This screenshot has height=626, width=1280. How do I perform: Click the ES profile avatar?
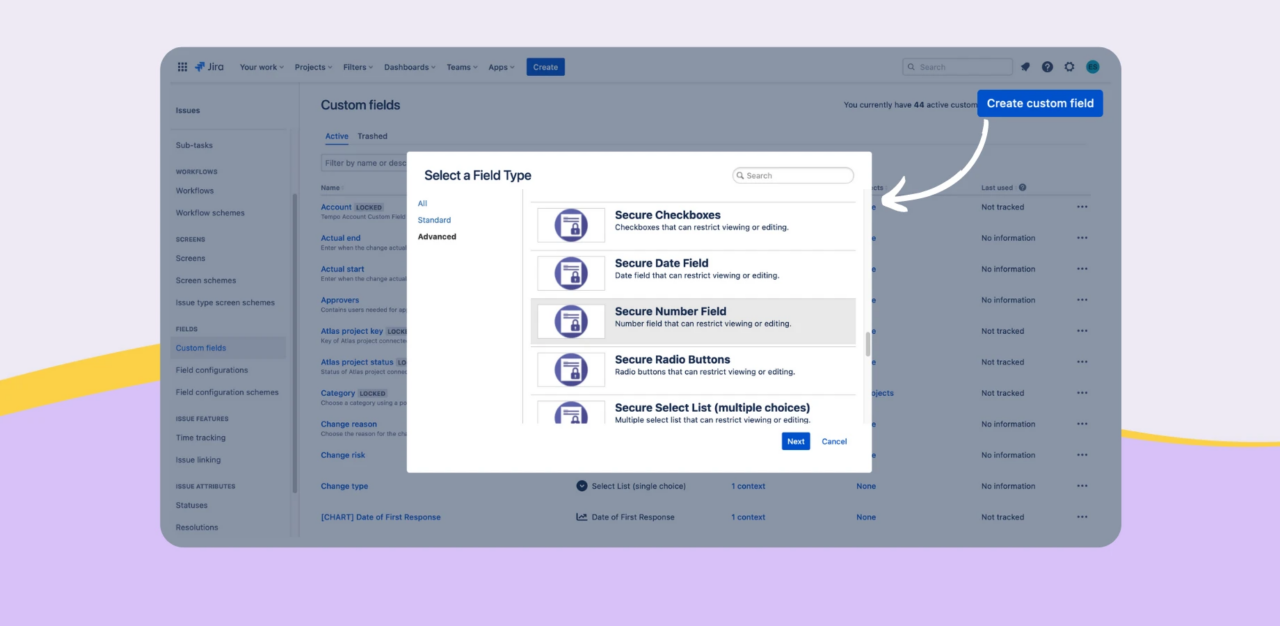pos(1092,66)
